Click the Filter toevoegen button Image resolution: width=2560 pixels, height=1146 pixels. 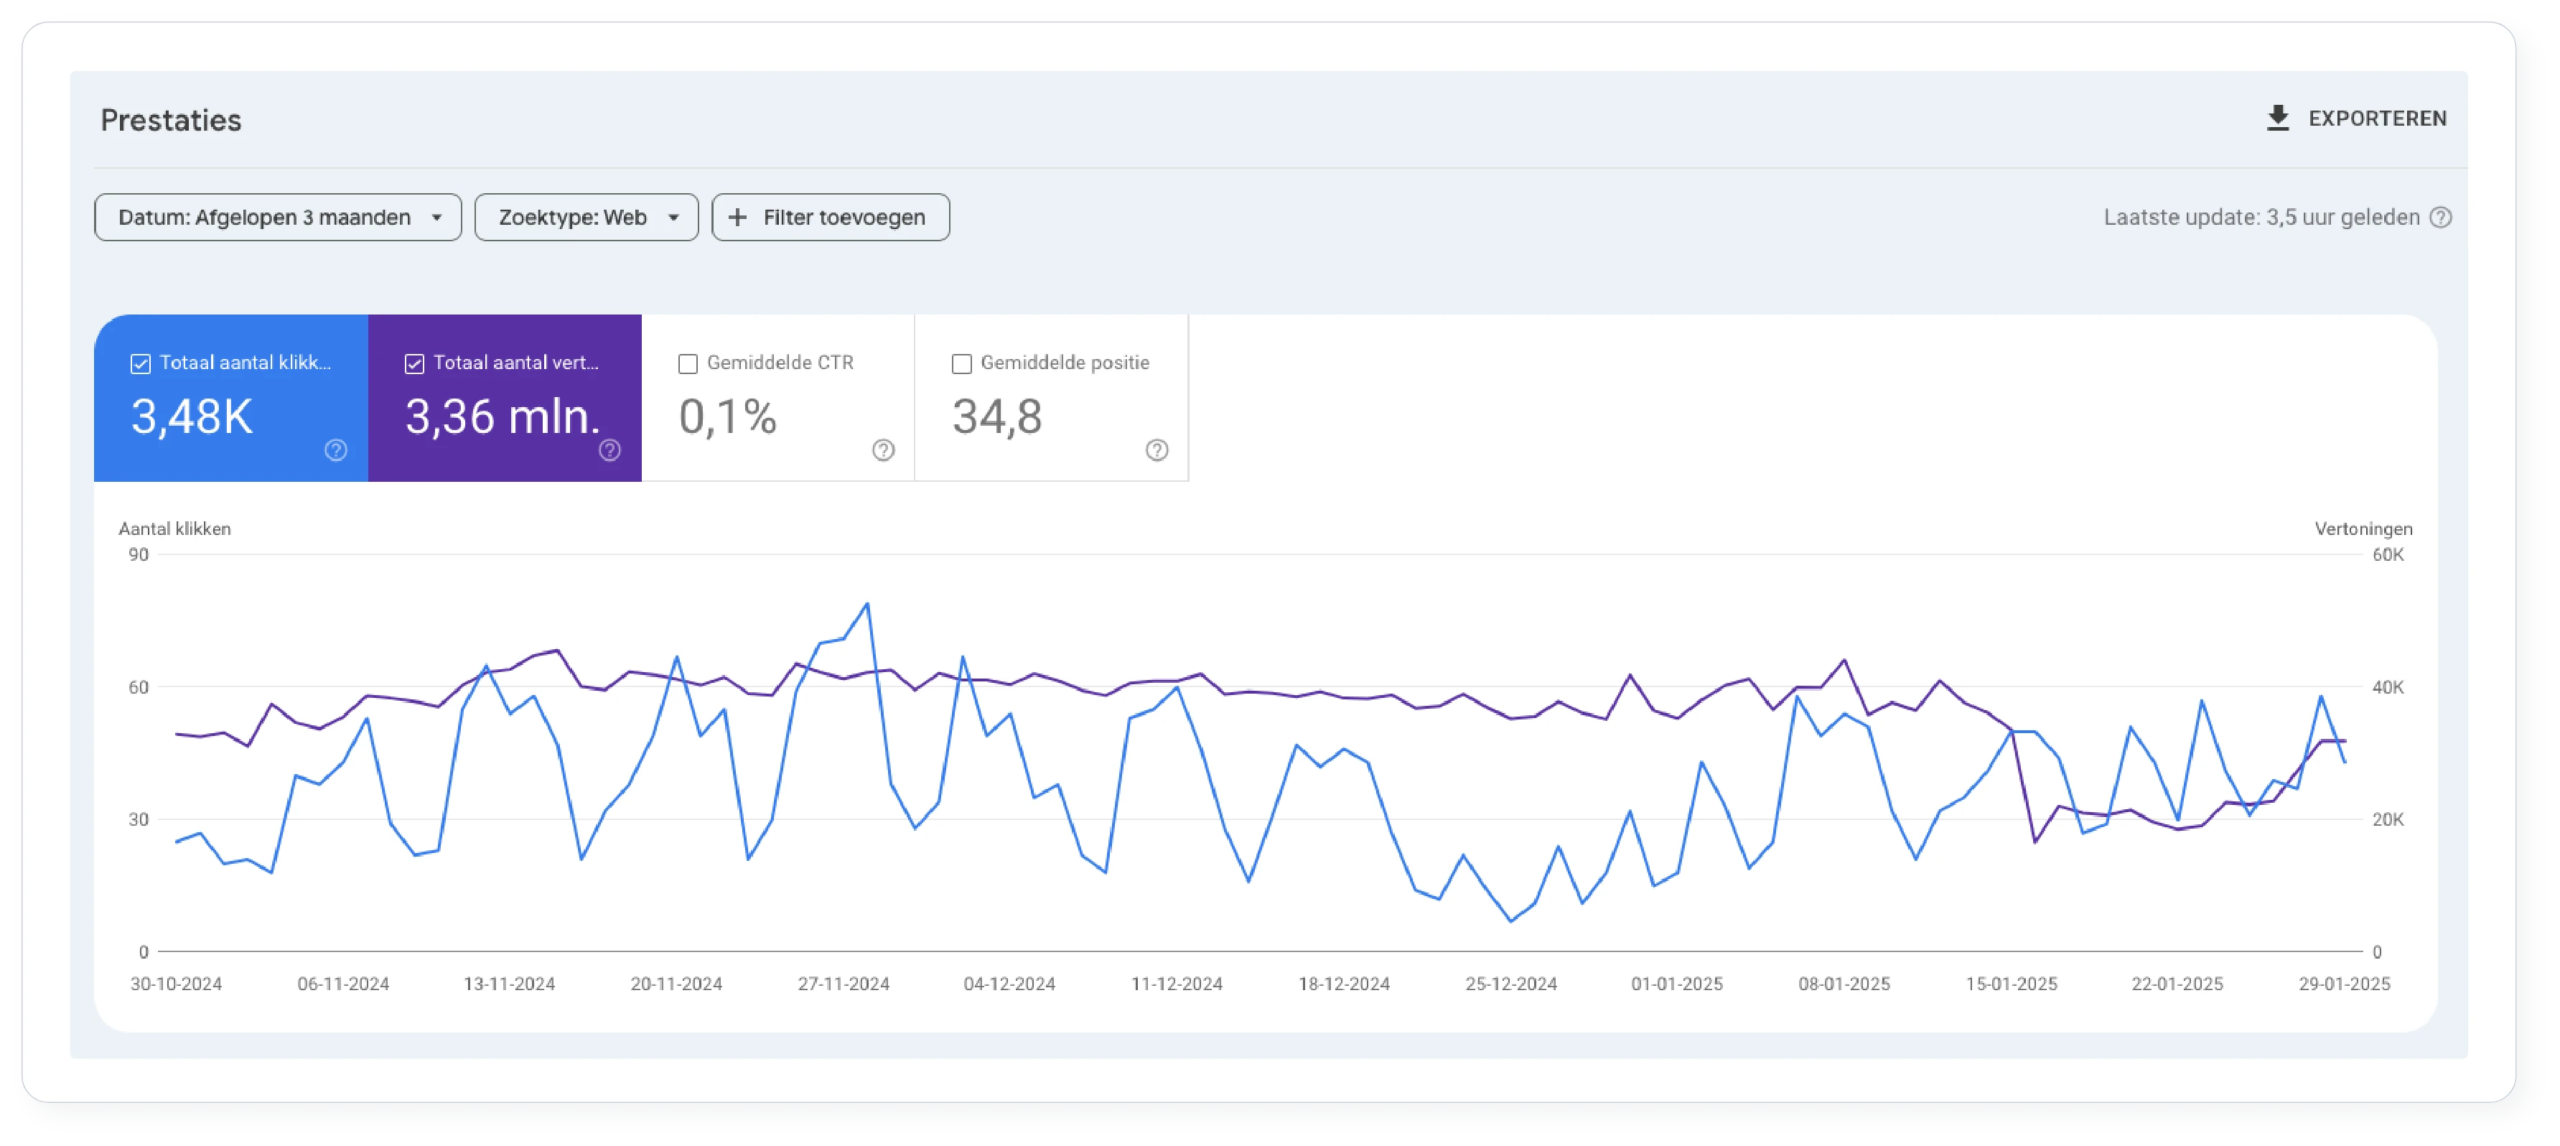pyautogui.click(x=830, y=217)
